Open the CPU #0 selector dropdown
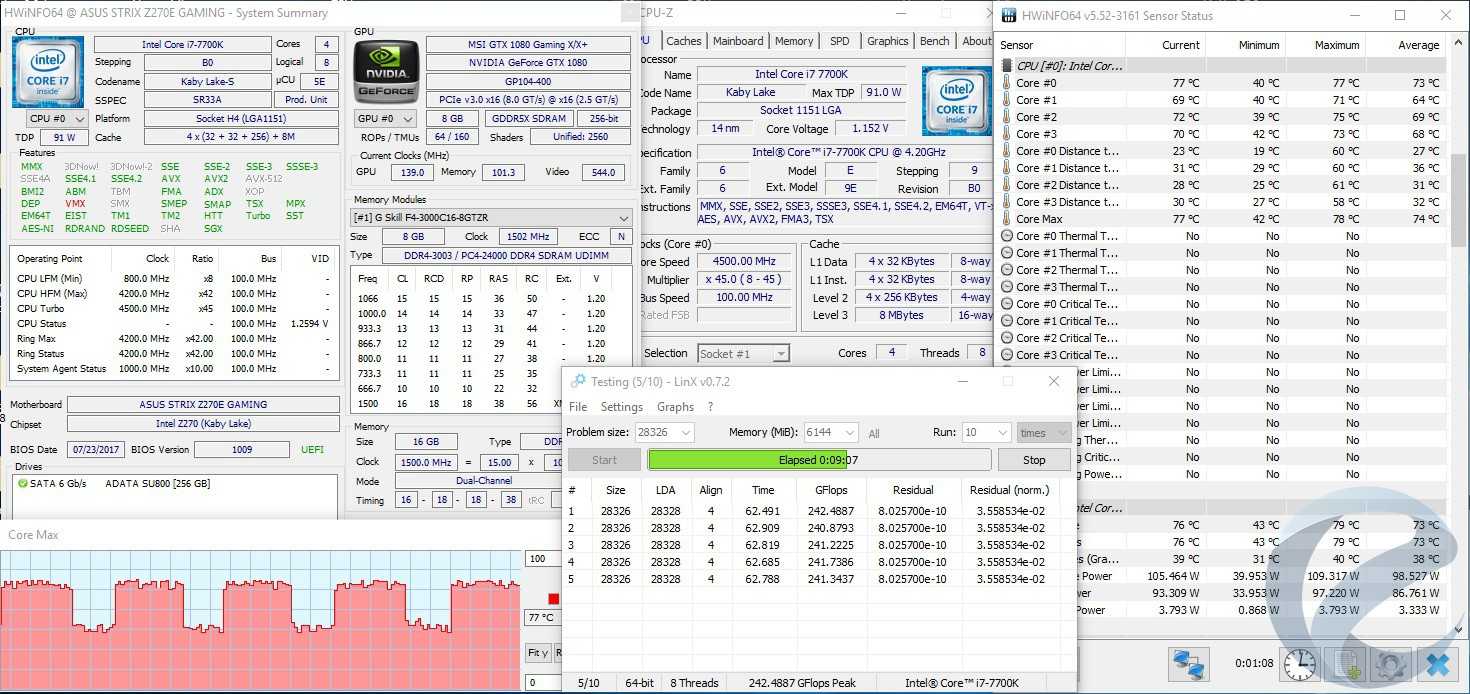The height and width of the screenshot is (694, 1470). pos(49,118)
